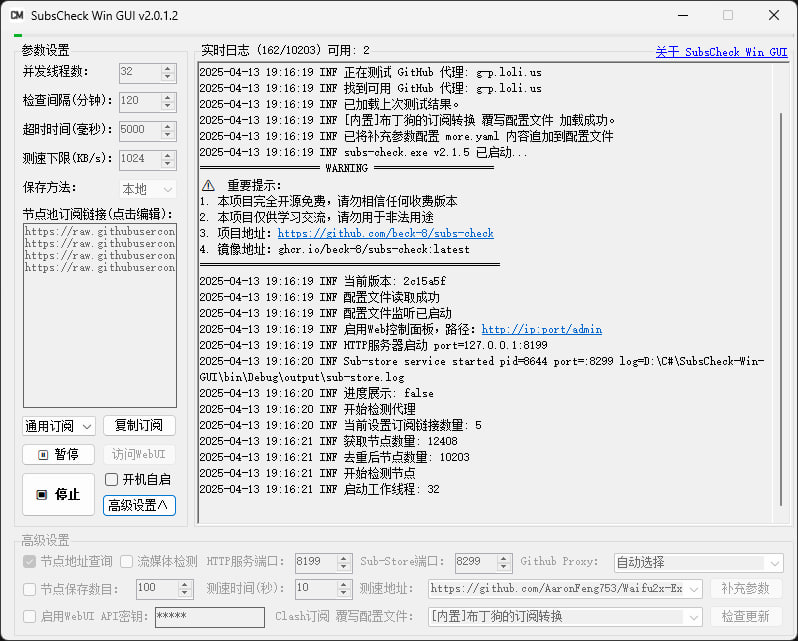The height and width of the screenshot is (641, 798).
Task: Toggle the 流媒体检测 checkbox
Action: click(126, 562)
